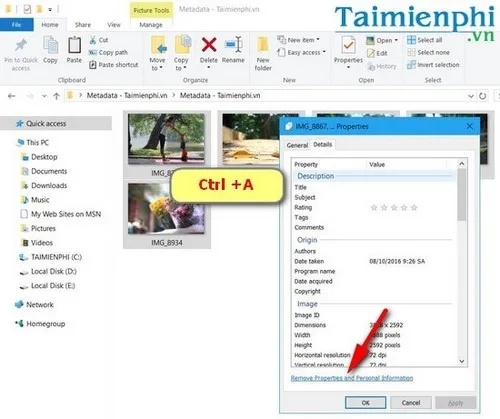Select the IMG_8934 flower thumbnail

(x=167, y=209)
